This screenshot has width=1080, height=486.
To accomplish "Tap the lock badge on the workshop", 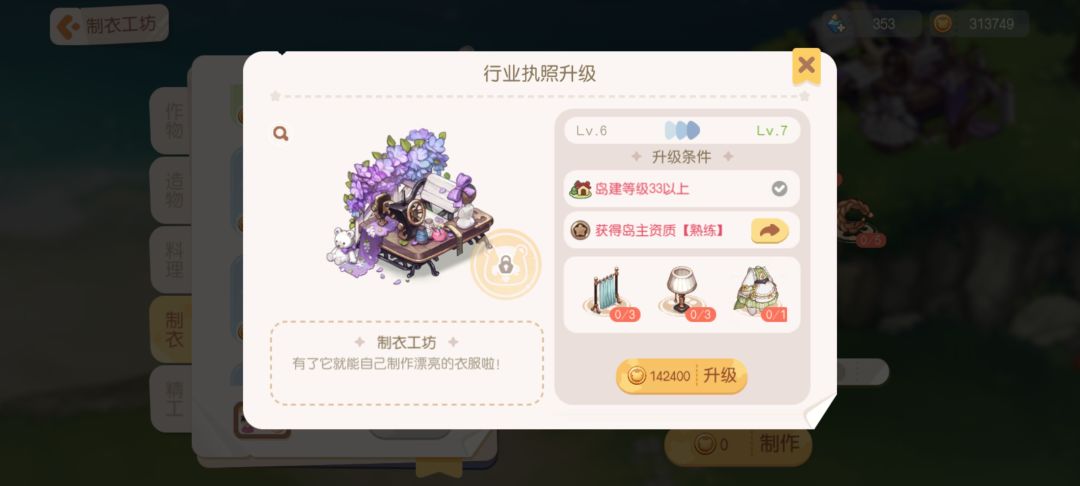I will coord(506,264).
